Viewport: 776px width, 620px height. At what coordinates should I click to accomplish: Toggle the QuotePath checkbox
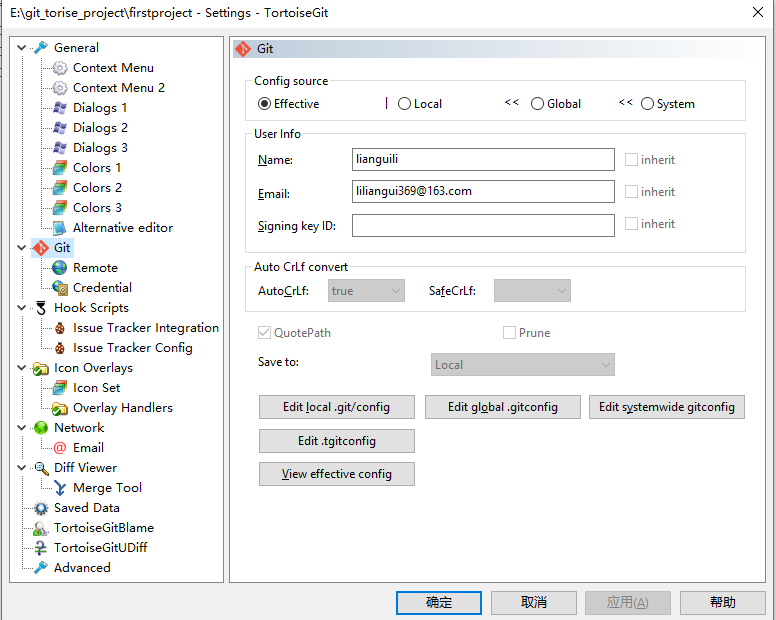(x=264, y=333)
